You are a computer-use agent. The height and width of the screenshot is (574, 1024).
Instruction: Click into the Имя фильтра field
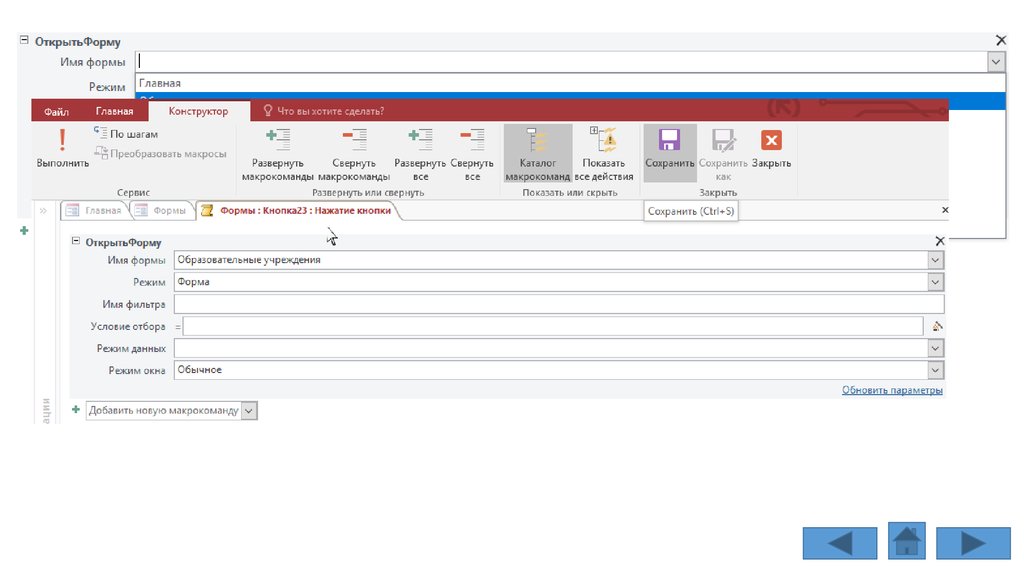pos(558,304)
